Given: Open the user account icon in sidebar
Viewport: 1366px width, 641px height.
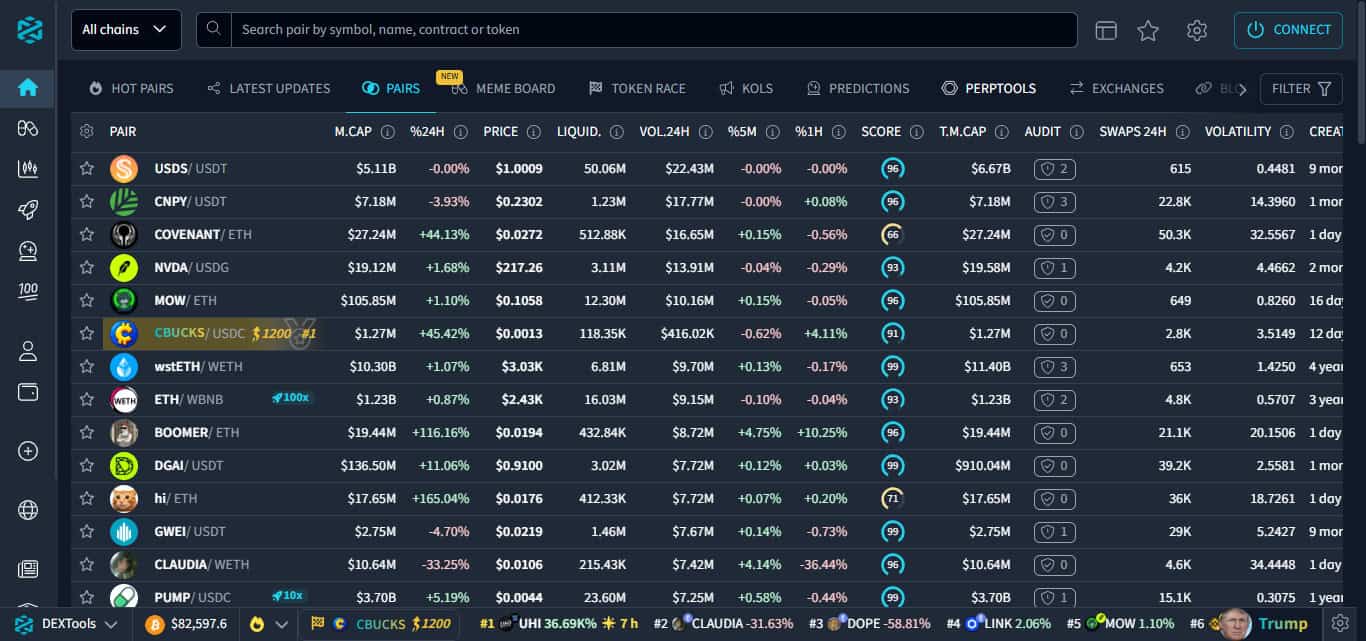Looking at the screenshot, I should tap(28, 351).
